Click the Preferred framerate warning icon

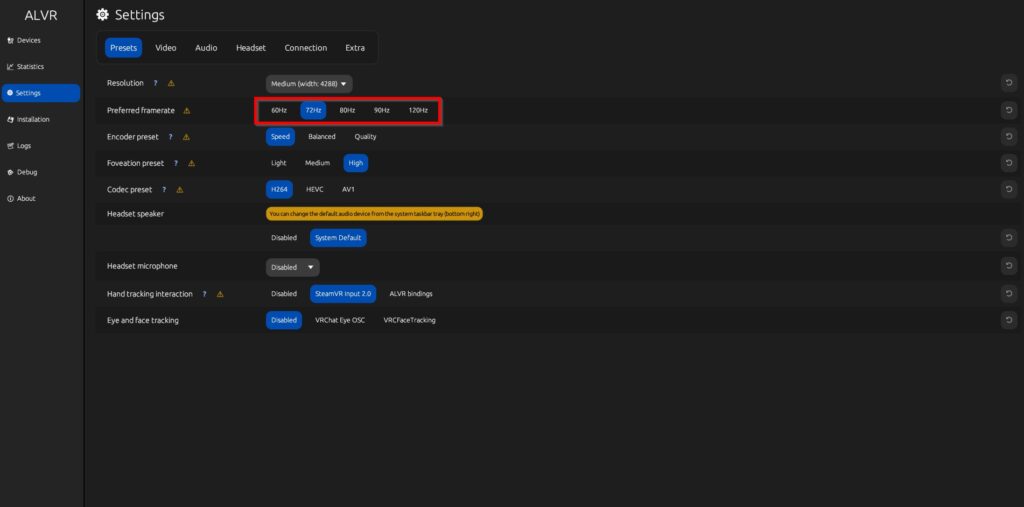(187, 110)
